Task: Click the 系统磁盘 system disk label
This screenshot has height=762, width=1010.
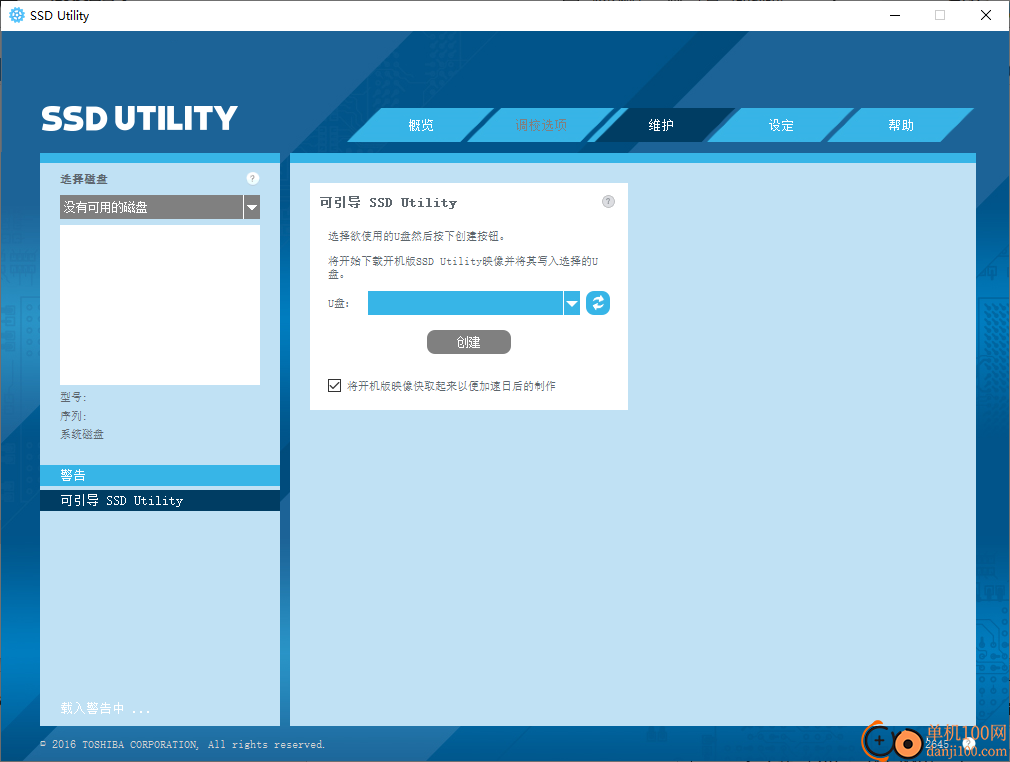Action: [82, 434]
